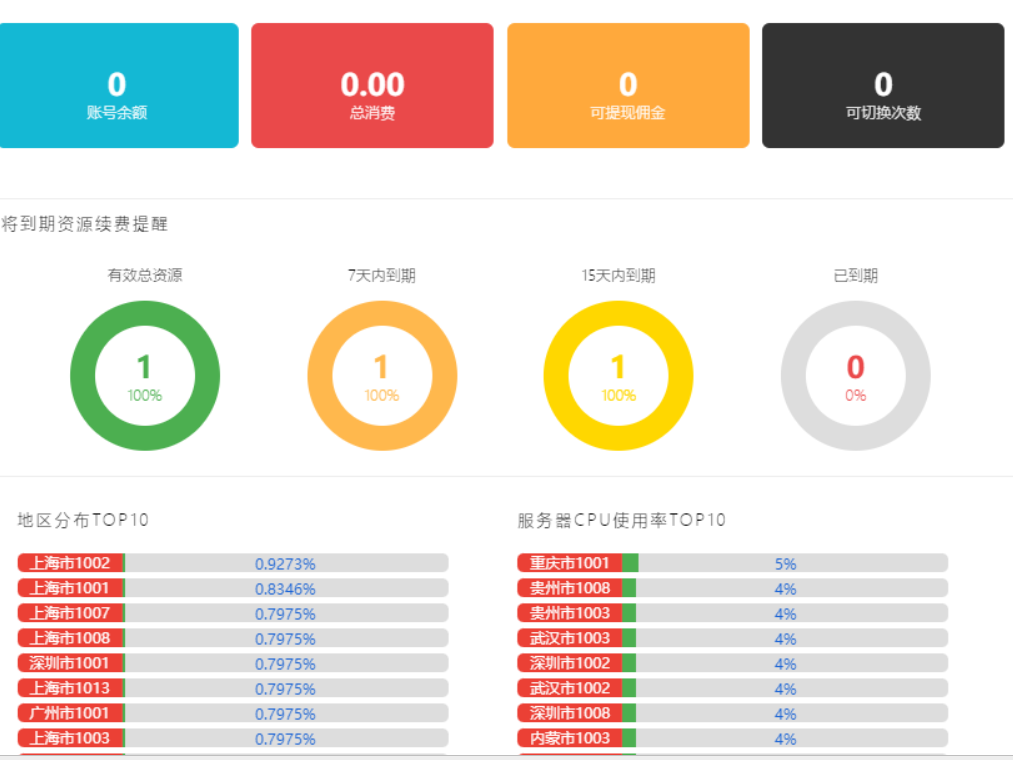Click the 重庆市1001 server CPU label

(569, 563)
